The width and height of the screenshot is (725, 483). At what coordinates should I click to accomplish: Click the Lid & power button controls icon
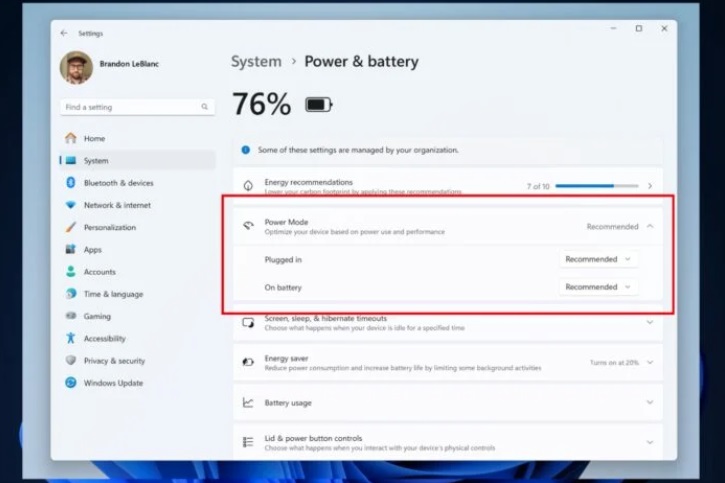pos(248,442)
